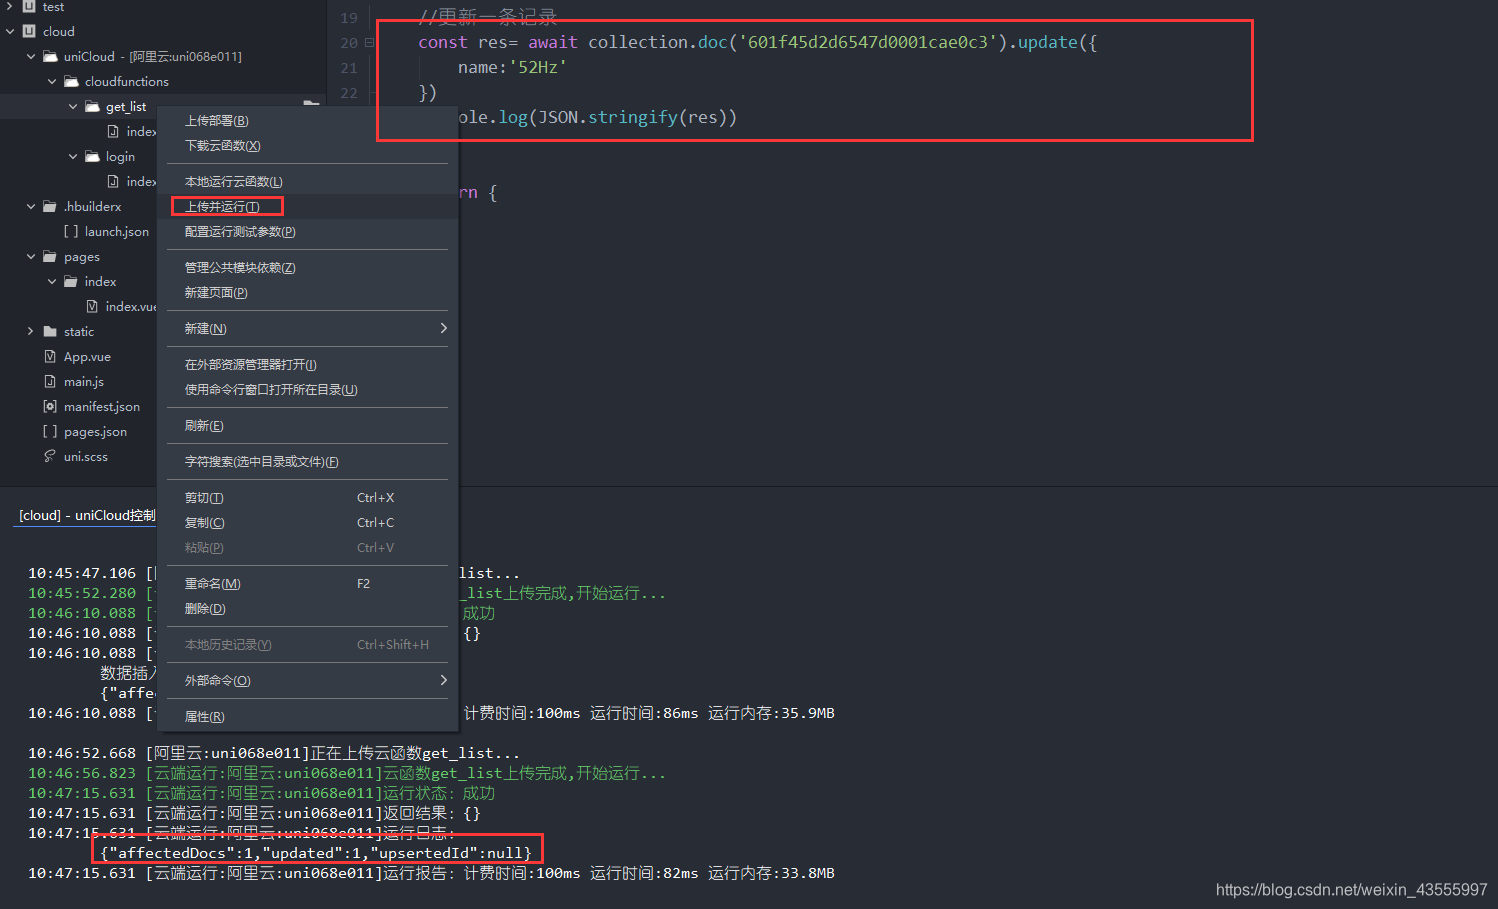Click the '52Hz' string in editor
Image resolution: width=1498 pixels, height=909 pixels.
coord(539,67)
